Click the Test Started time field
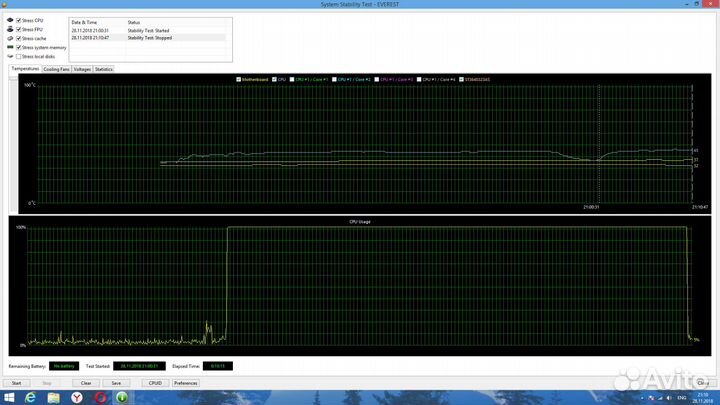 coord(139,366)
